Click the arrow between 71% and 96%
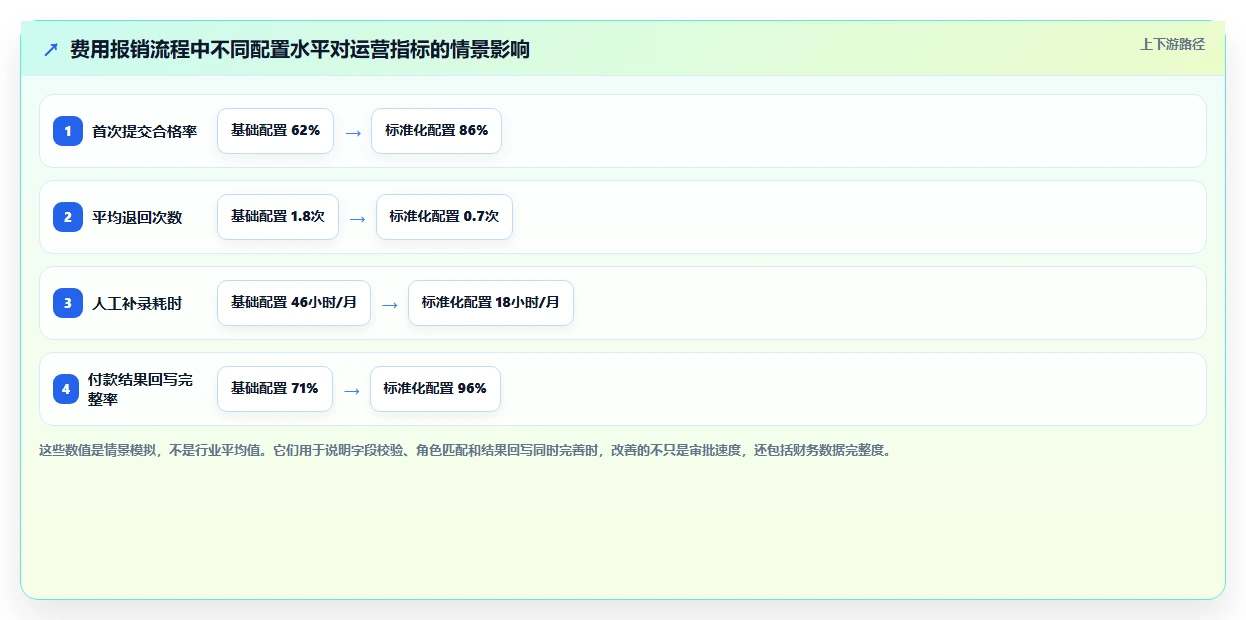This screenshot has width=1246, height=620. pyautogui.click(x=352, y=390)
